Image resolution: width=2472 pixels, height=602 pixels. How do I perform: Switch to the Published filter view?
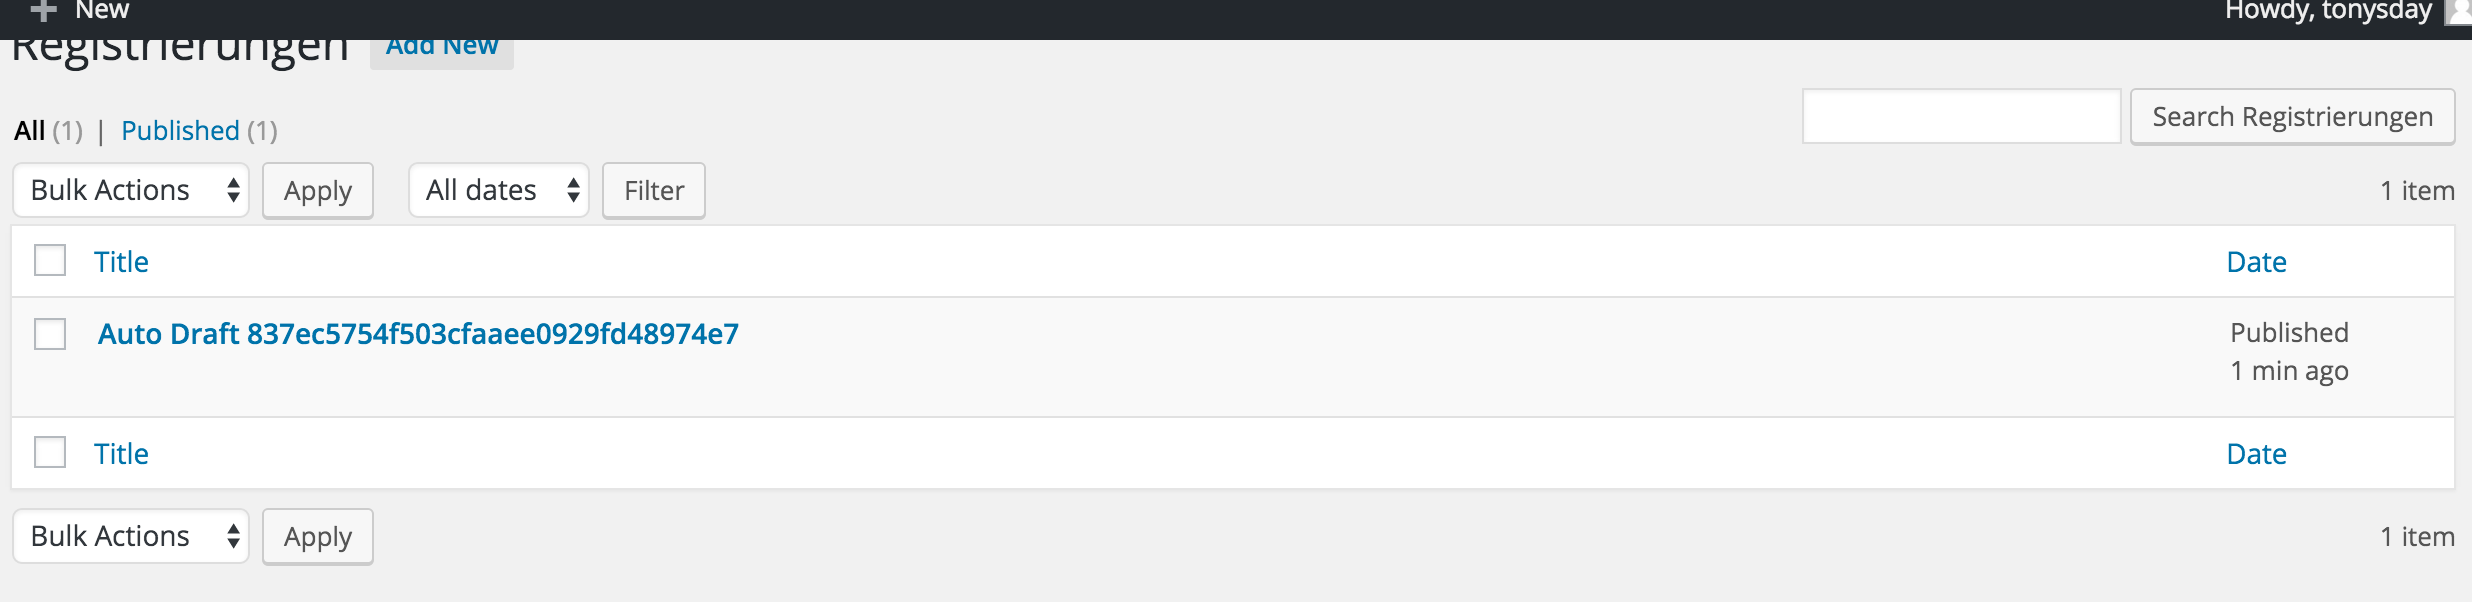(180, 131)
